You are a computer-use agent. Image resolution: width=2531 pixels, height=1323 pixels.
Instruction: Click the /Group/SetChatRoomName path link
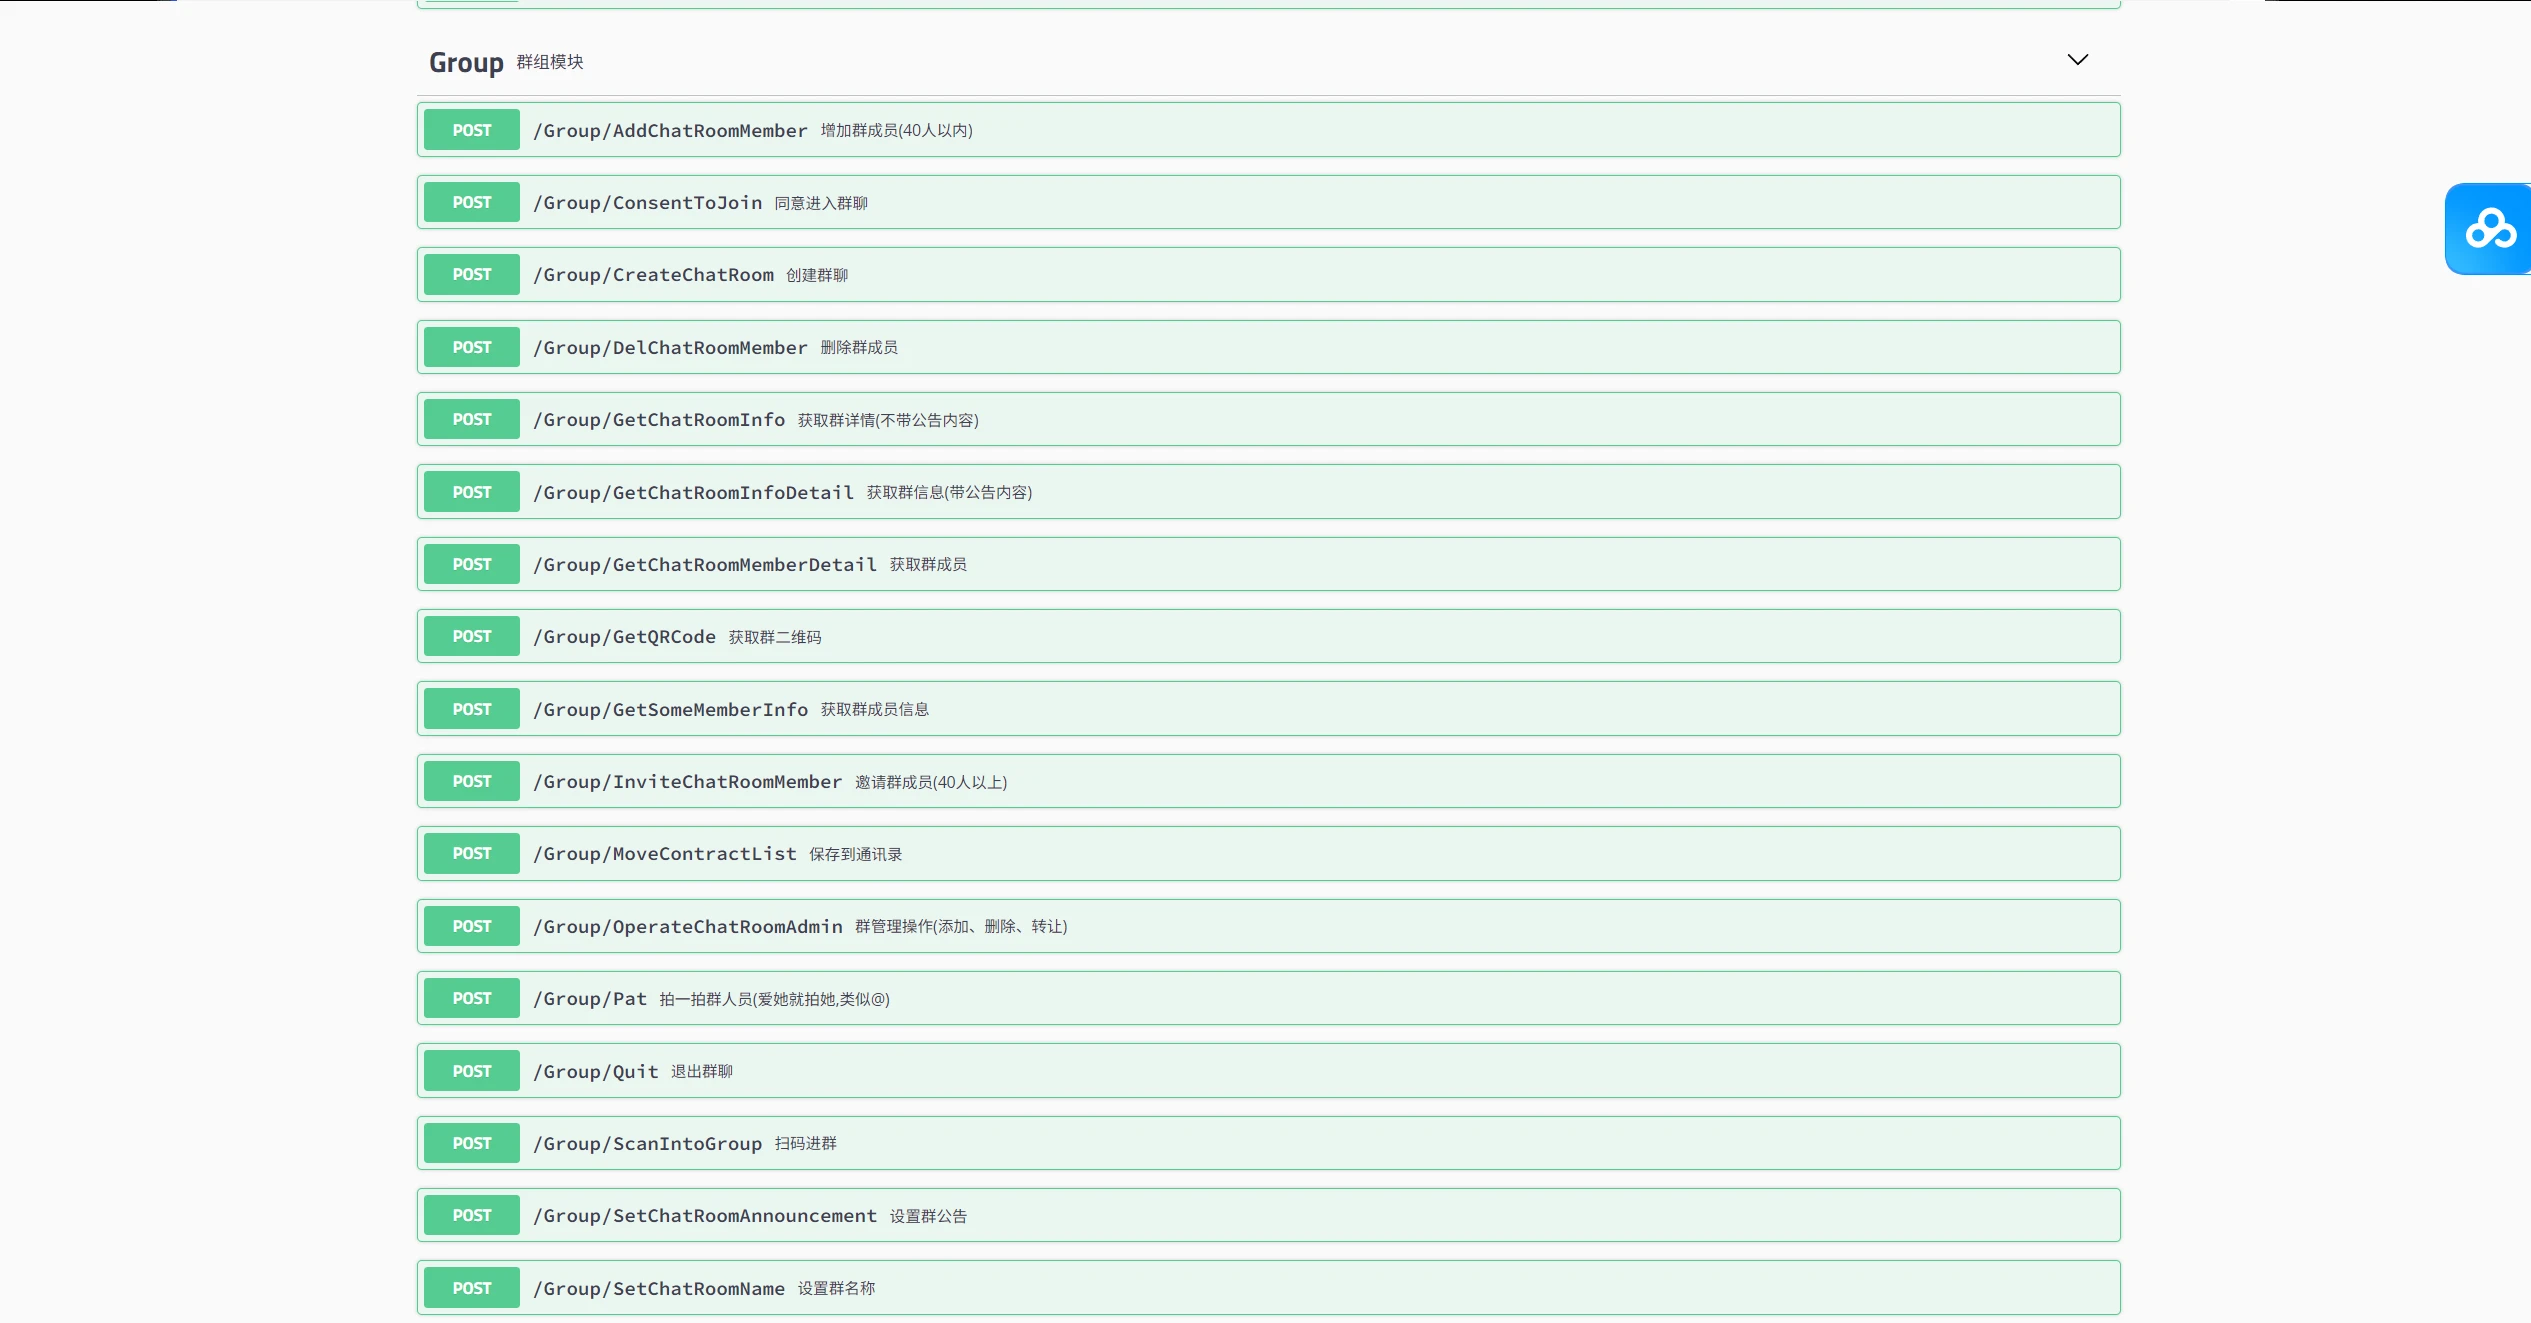coord(658,1289)
